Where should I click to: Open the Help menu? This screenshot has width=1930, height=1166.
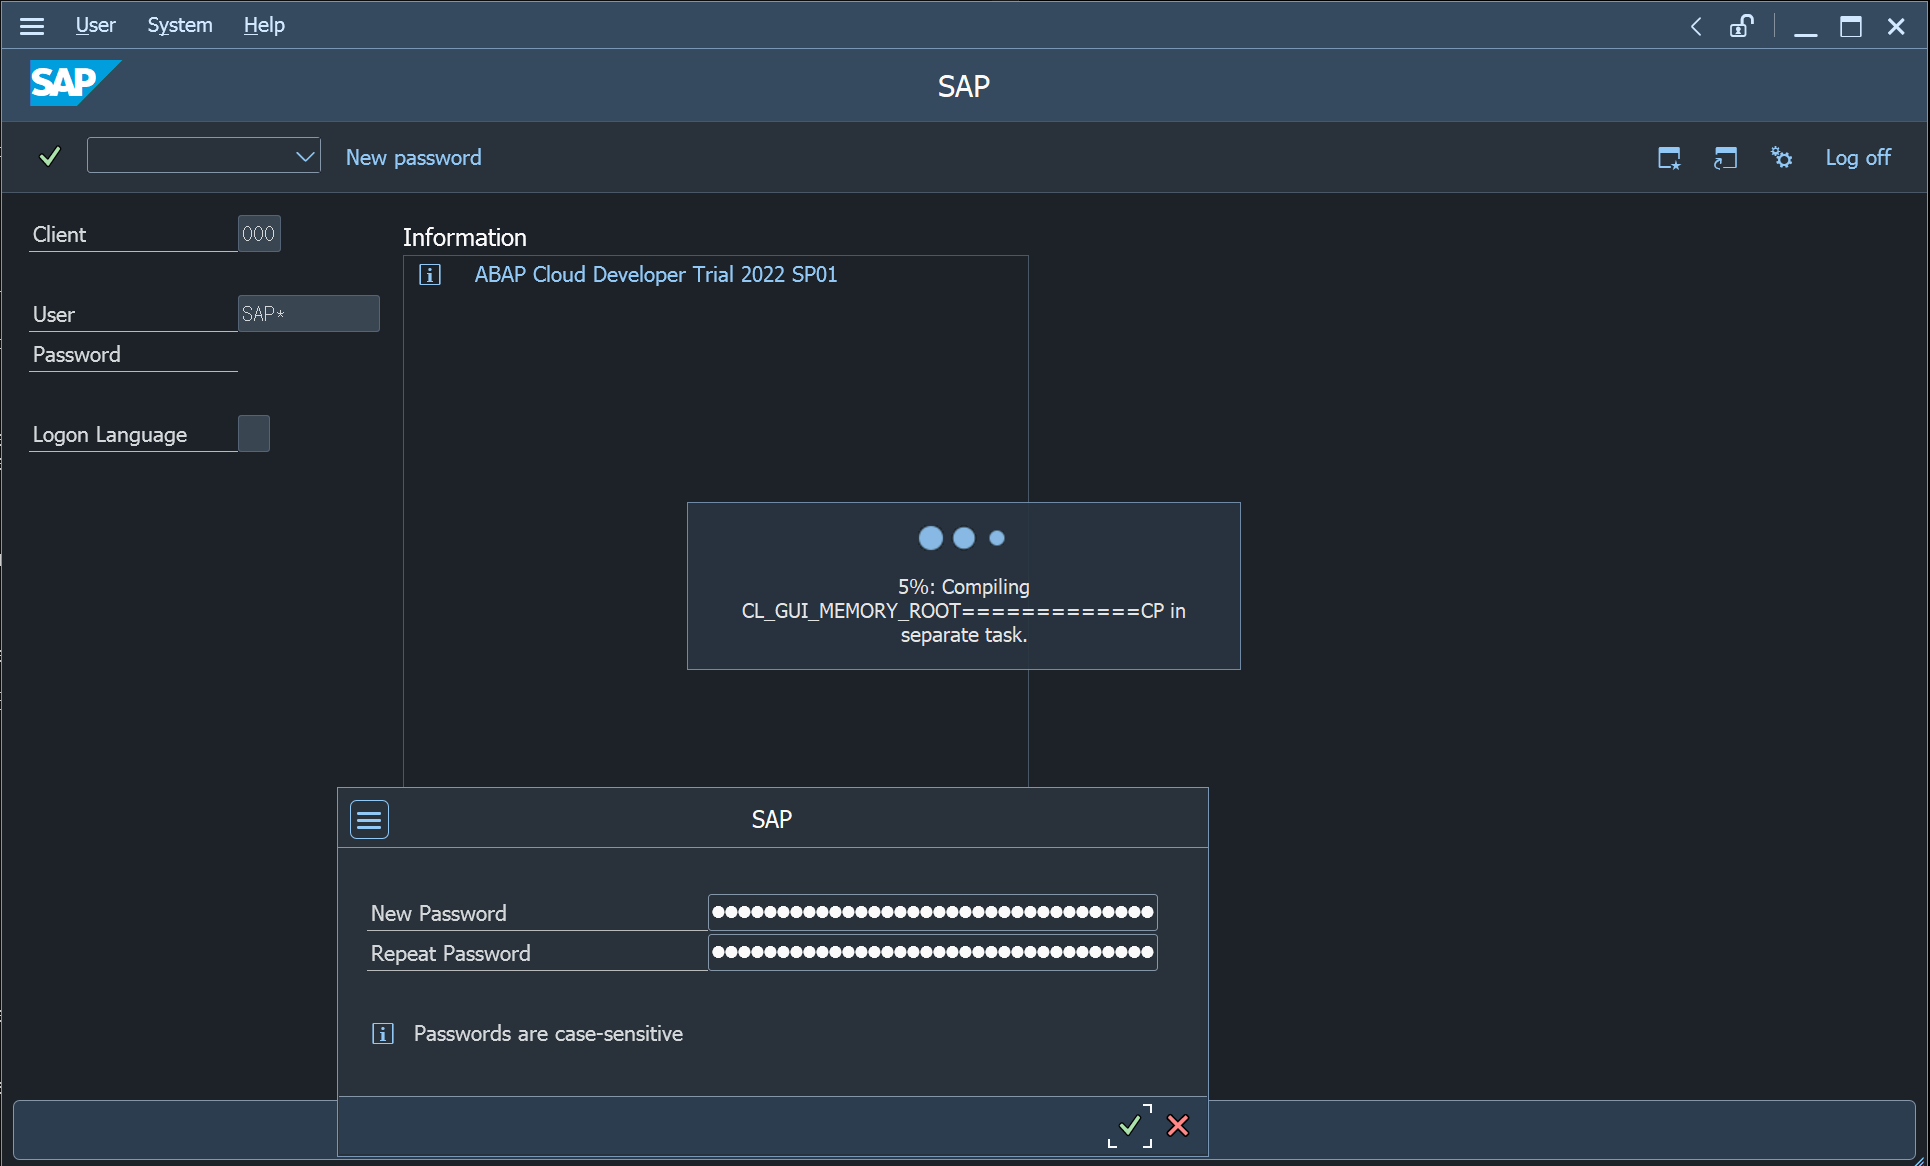click(x=264, y=25)
